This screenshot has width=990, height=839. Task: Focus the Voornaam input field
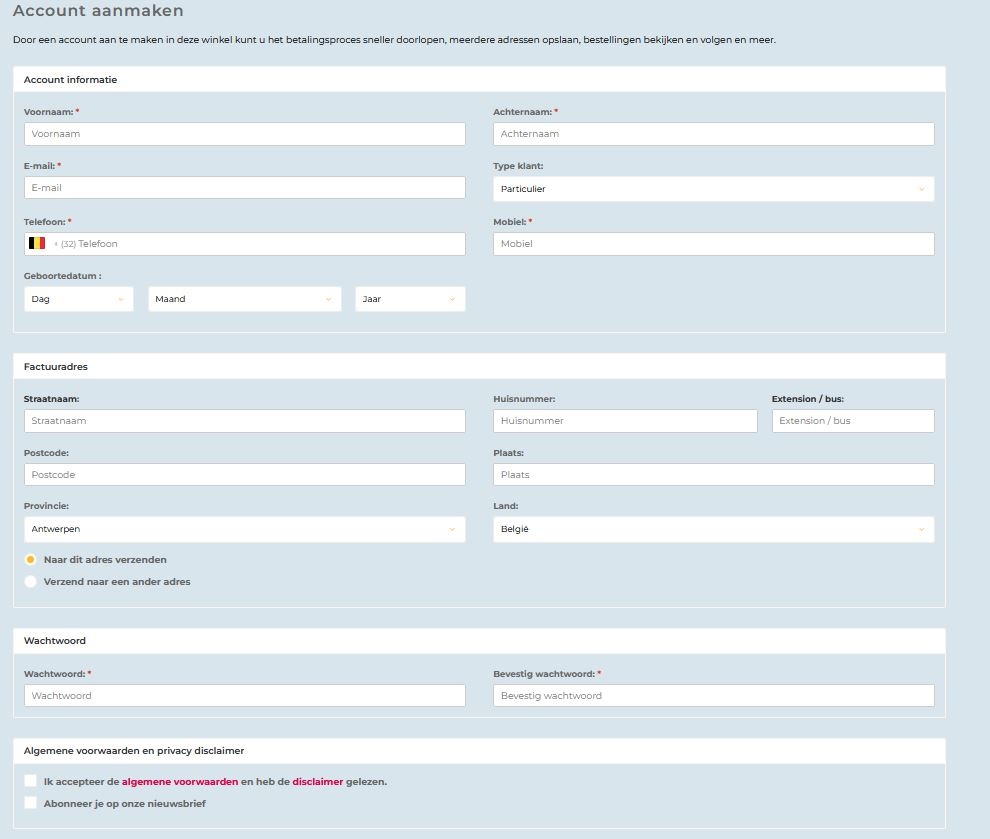coord(244,134)
